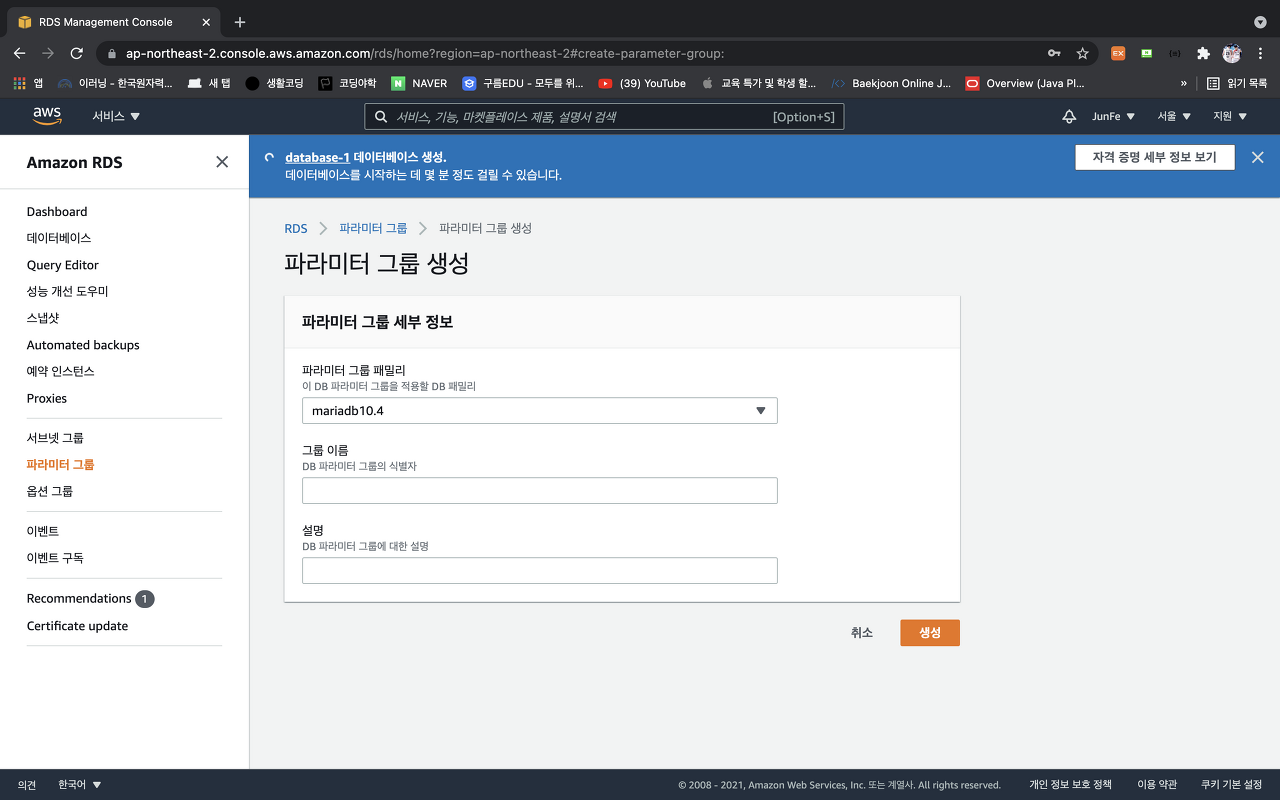Viewport: 1280px width, 800px height.
Task: Click the orange 생성 create button
Action: tap(930, 633)
